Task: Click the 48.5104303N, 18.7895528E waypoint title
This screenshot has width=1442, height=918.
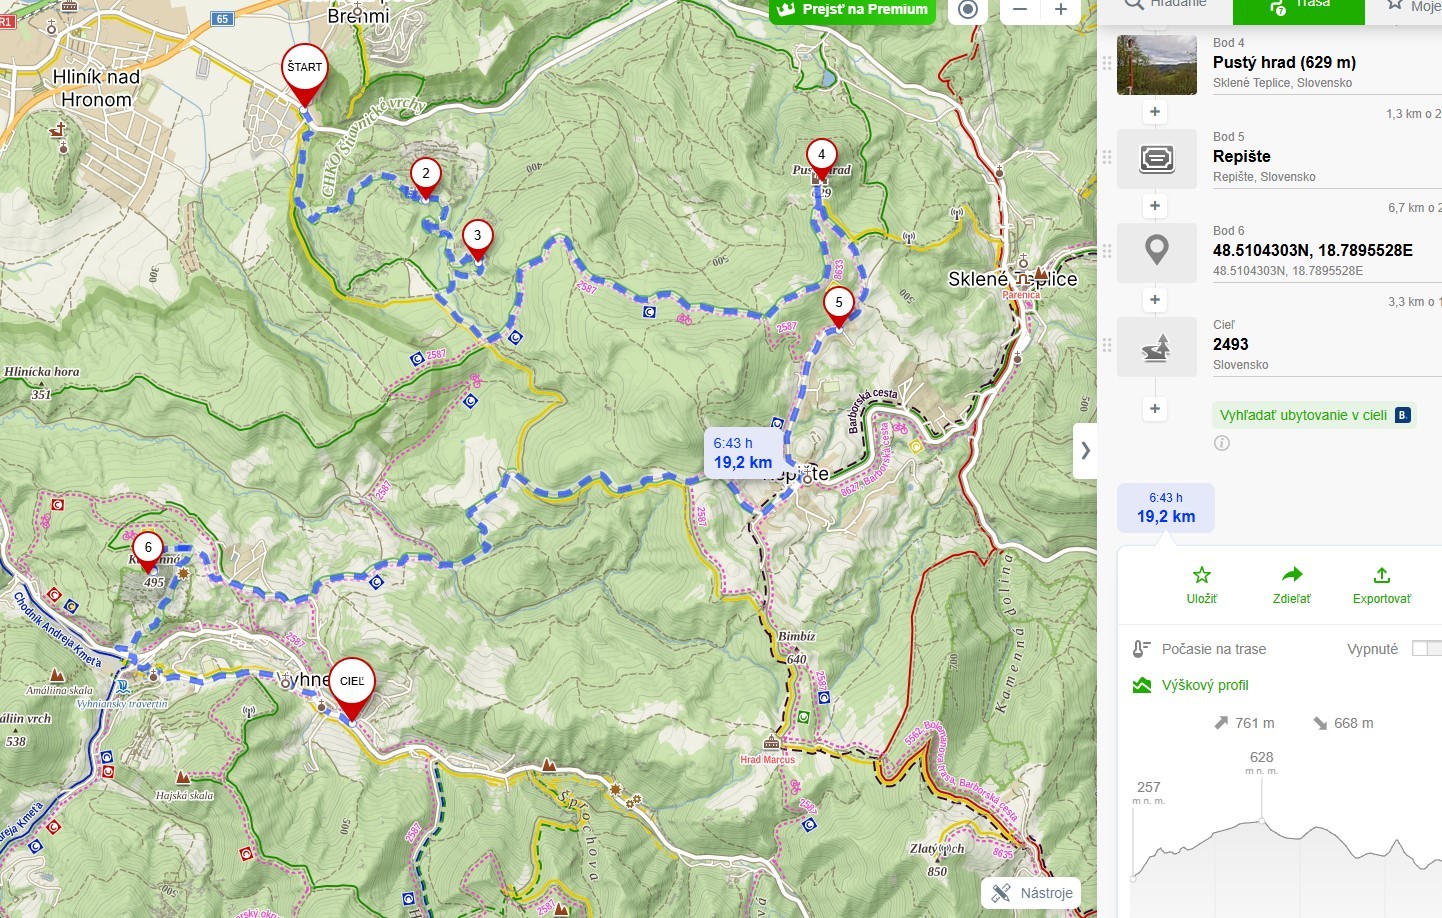Action: click(1313, 250)
